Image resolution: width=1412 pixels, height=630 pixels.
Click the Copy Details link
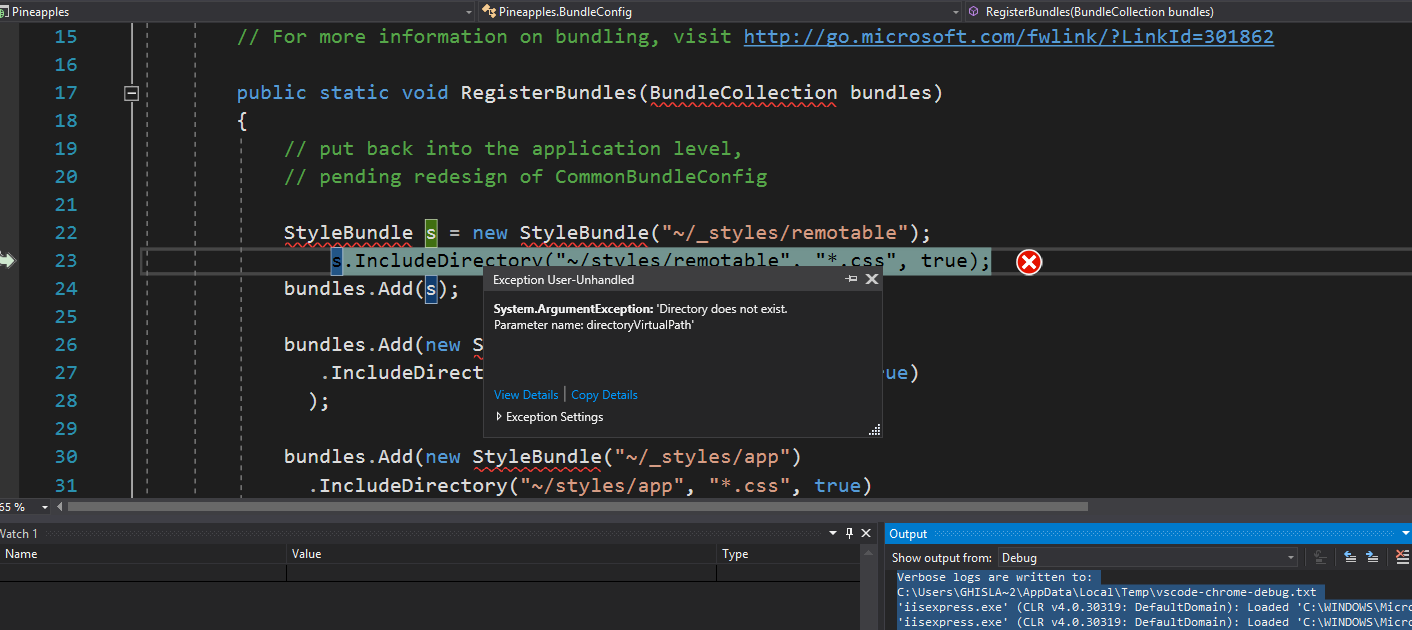(x=604, y=395)
